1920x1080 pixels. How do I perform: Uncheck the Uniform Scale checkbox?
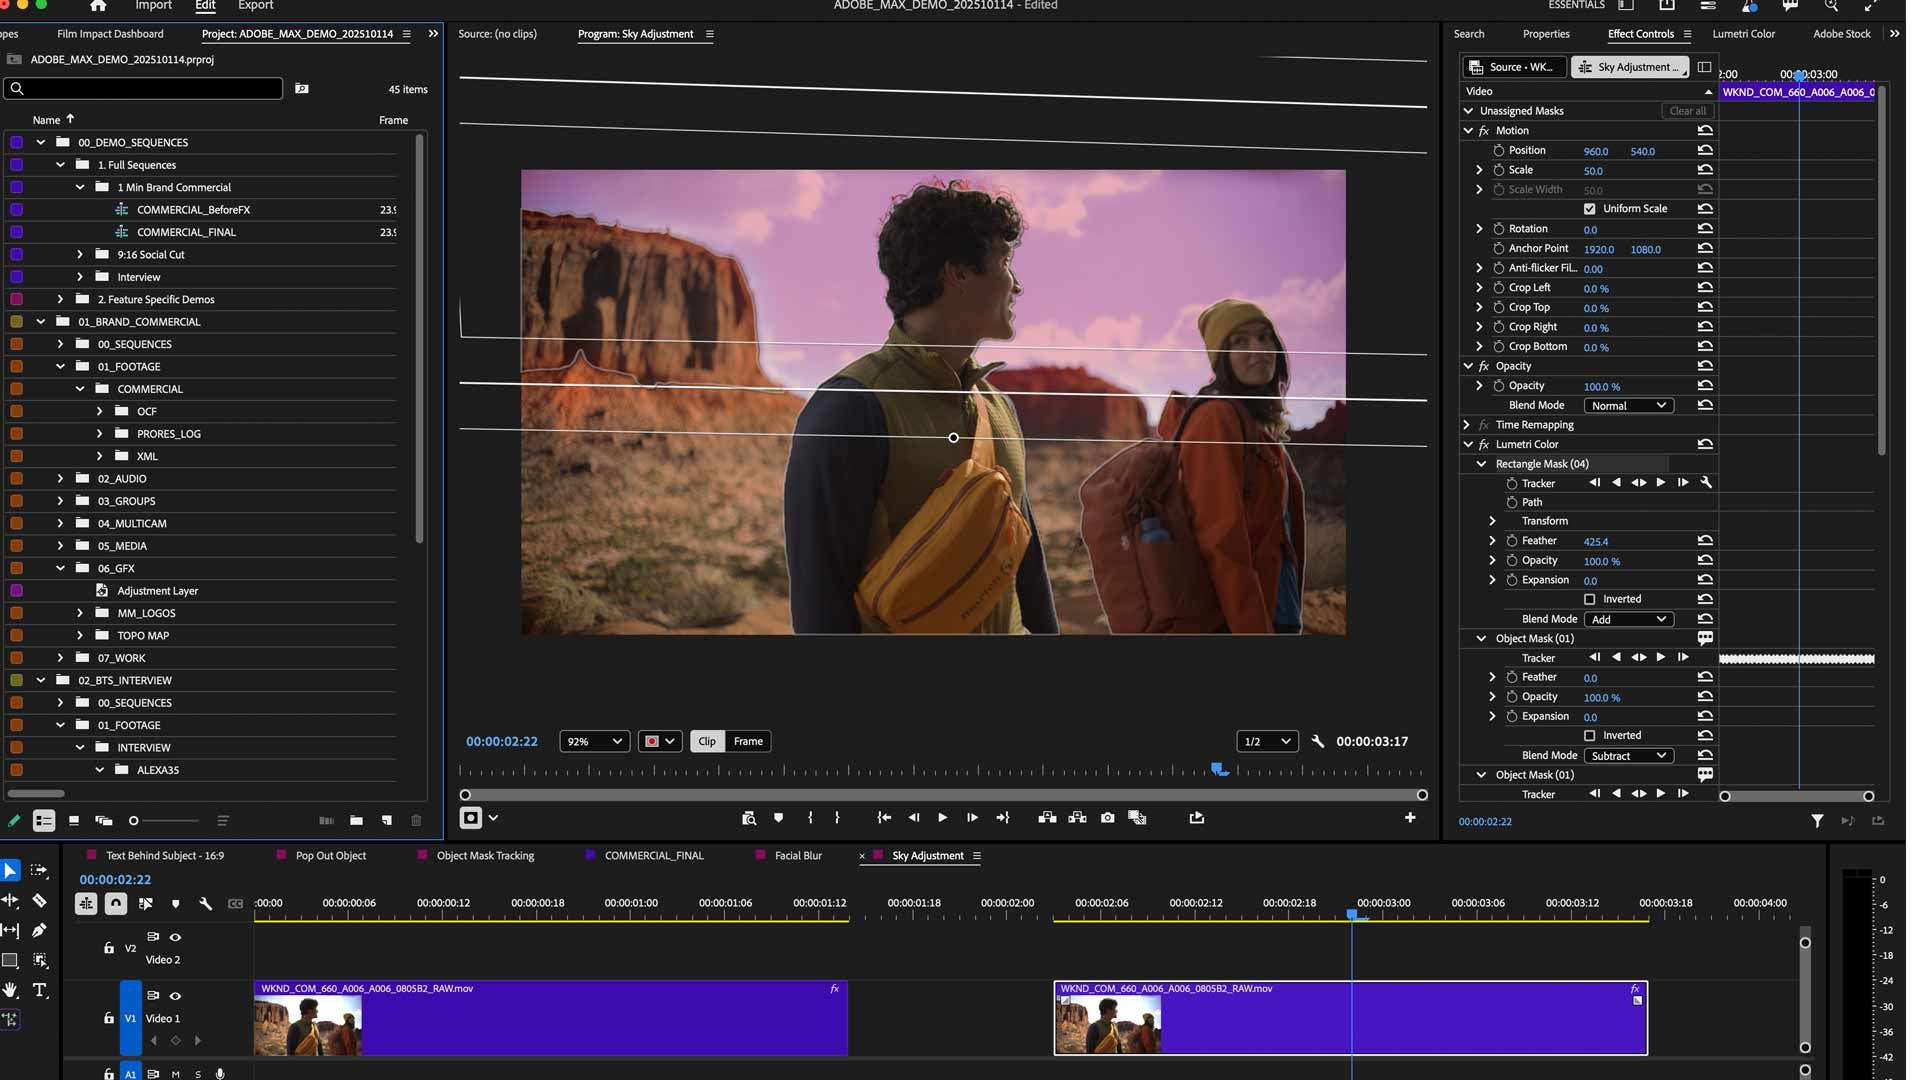tap(1589, 209)
